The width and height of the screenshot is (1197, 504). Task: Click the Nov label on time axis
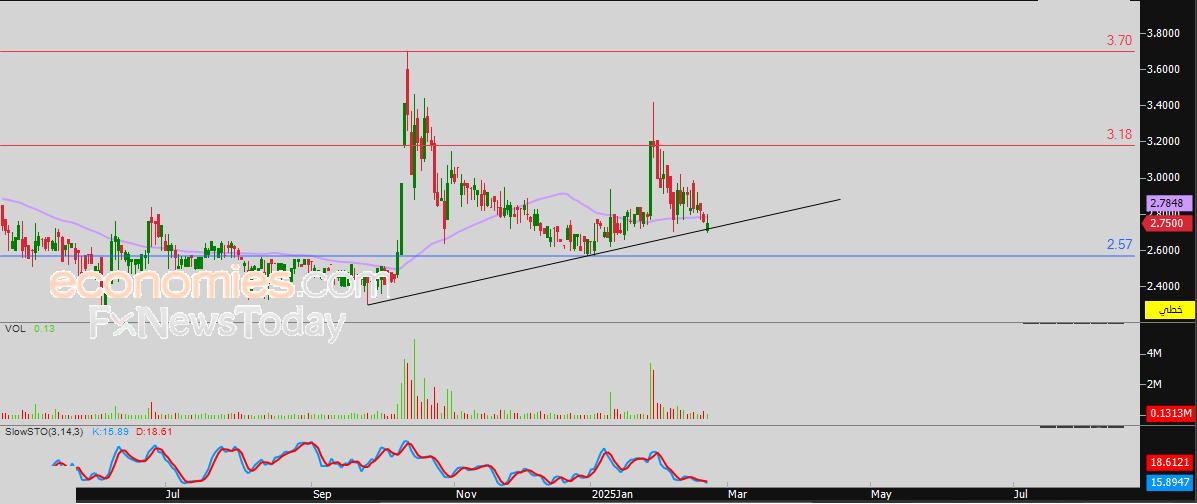[x=466, y=496]
